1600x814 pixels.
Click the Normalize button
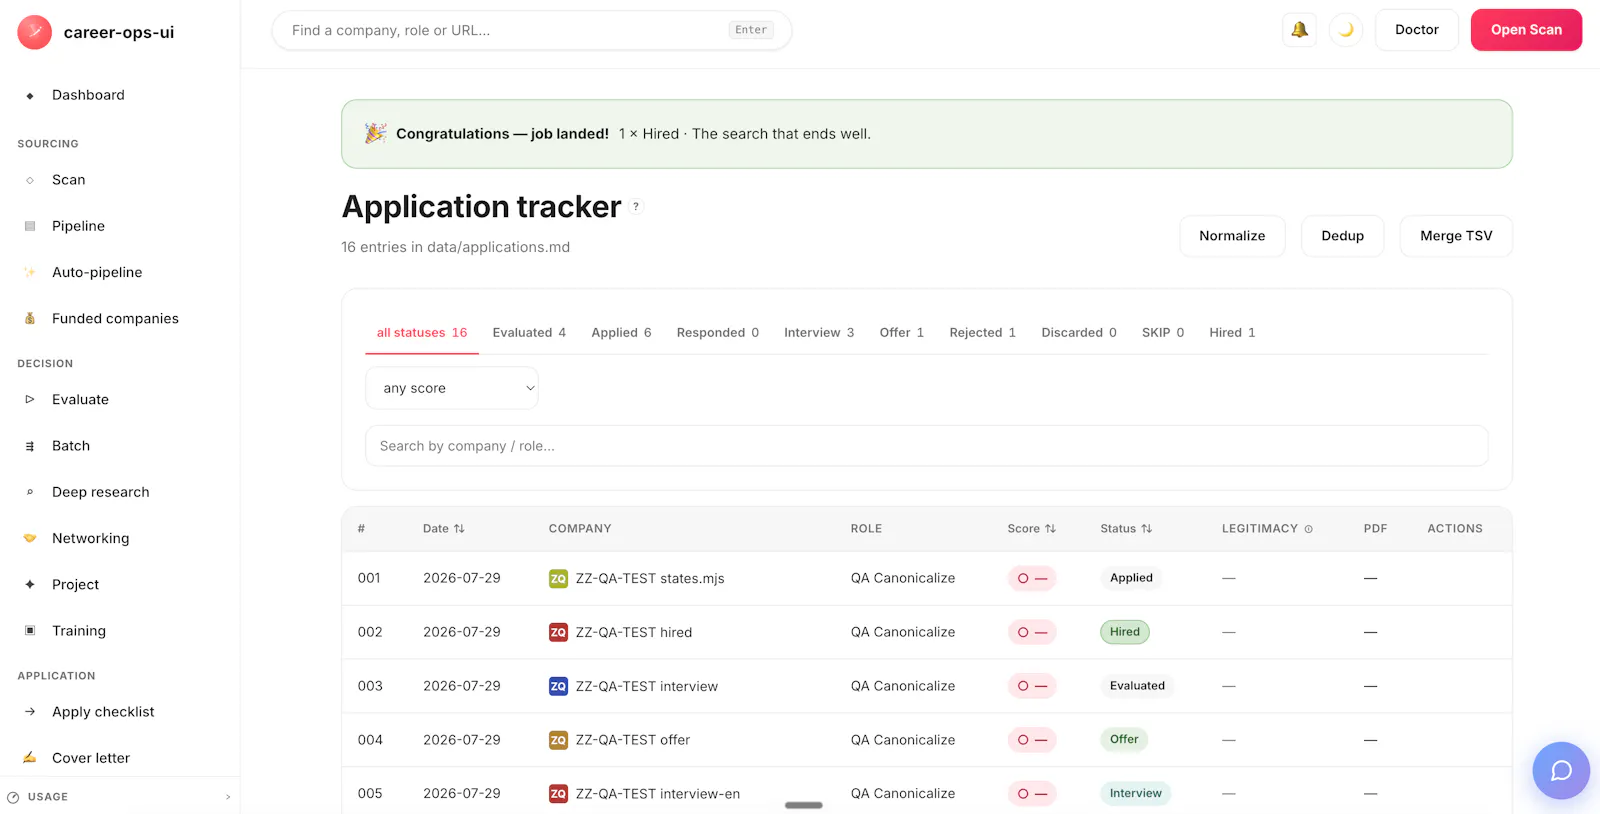point(1232,236)
